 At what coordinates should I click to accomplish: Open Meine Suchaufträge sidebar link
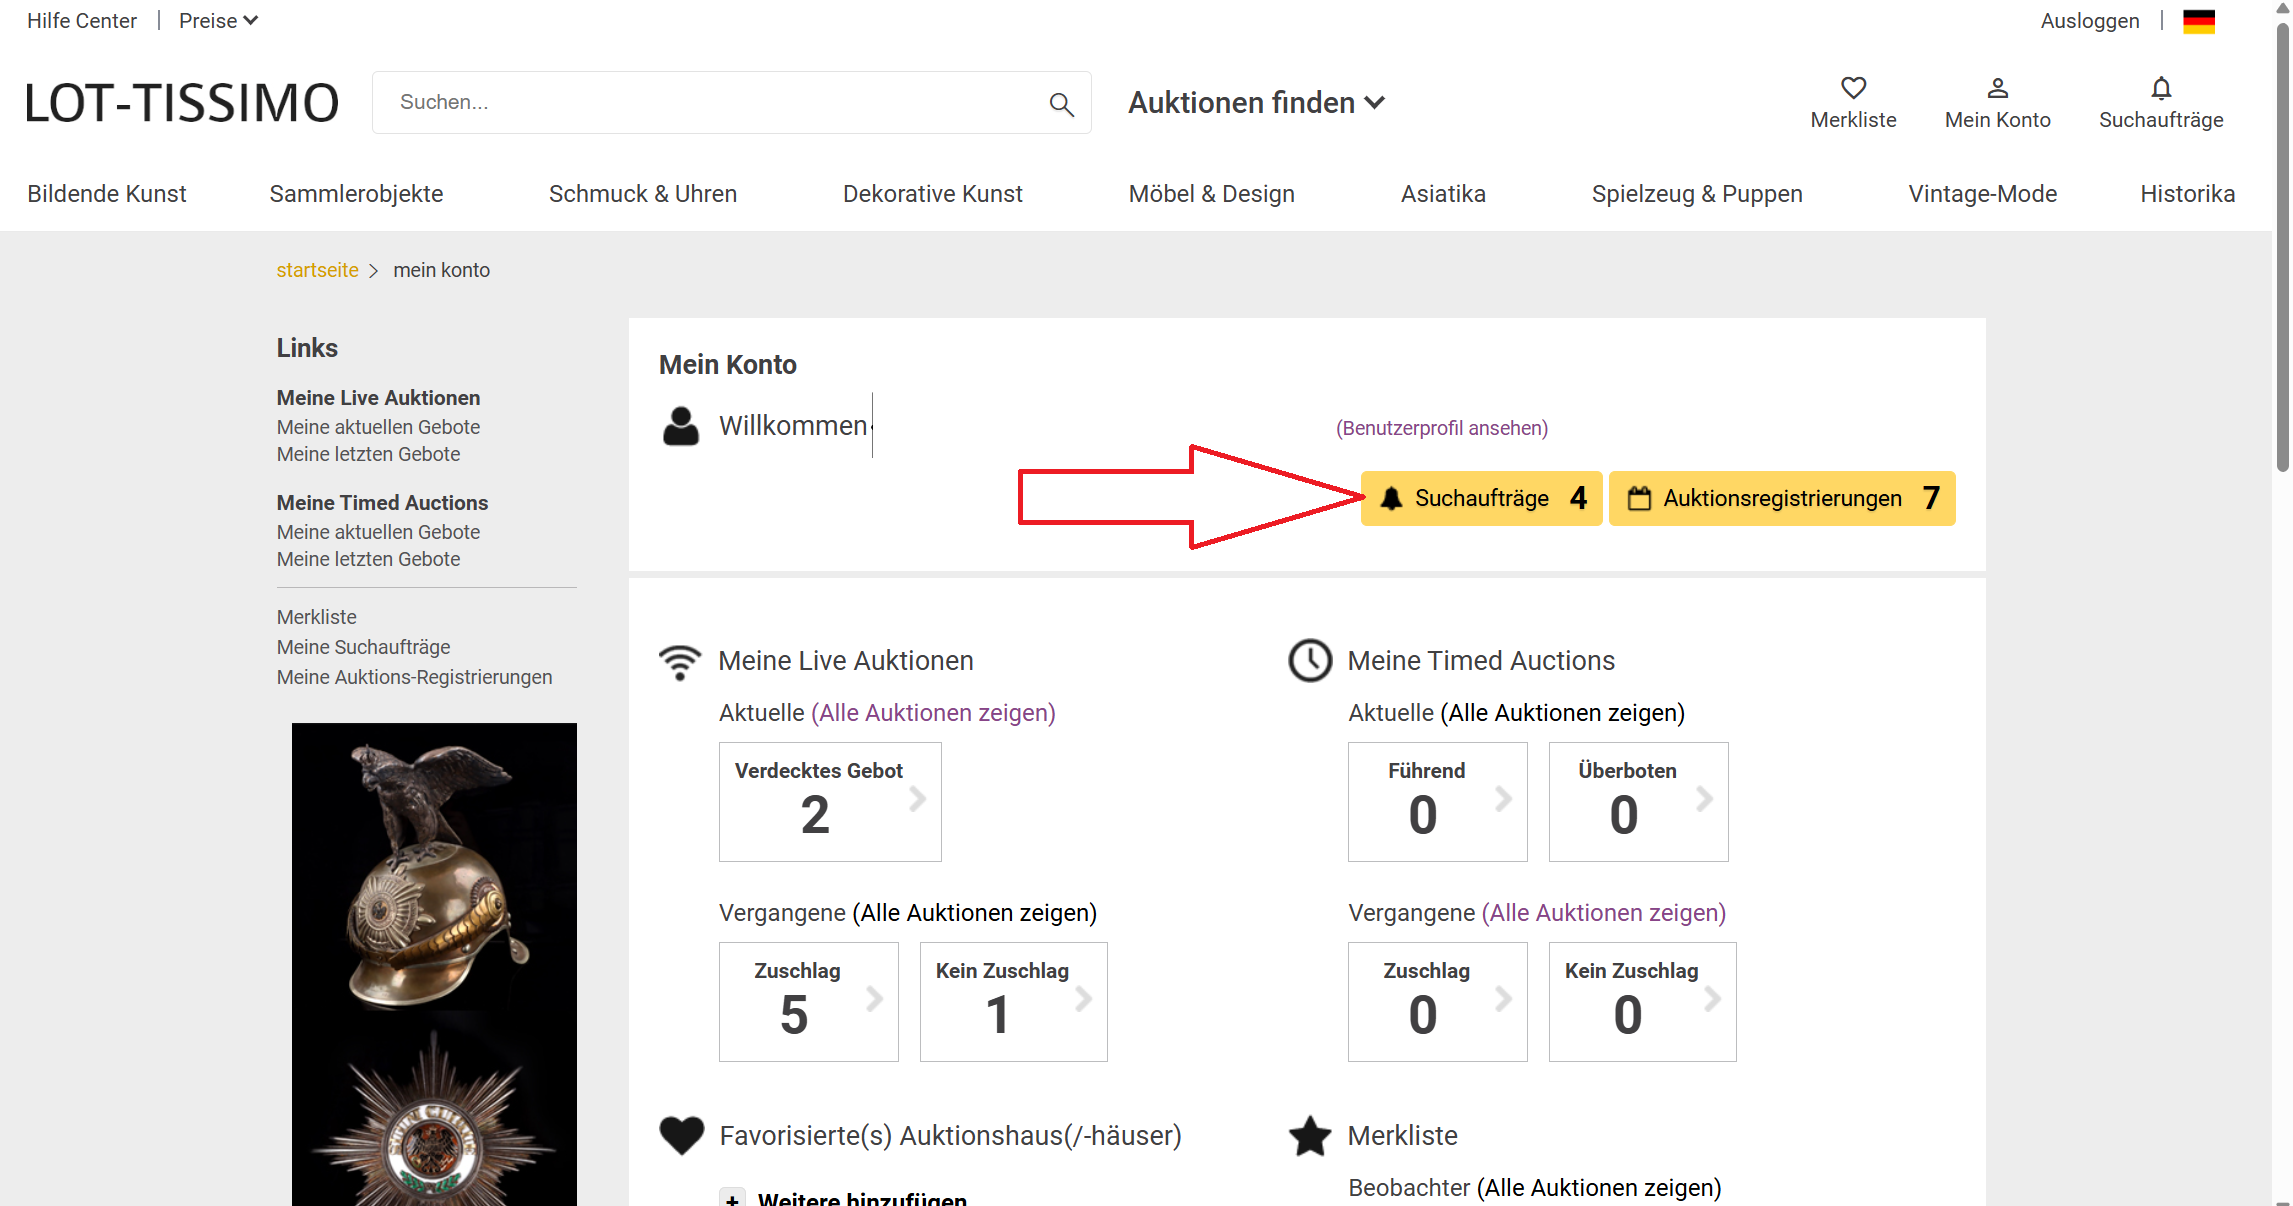point(363,647)
